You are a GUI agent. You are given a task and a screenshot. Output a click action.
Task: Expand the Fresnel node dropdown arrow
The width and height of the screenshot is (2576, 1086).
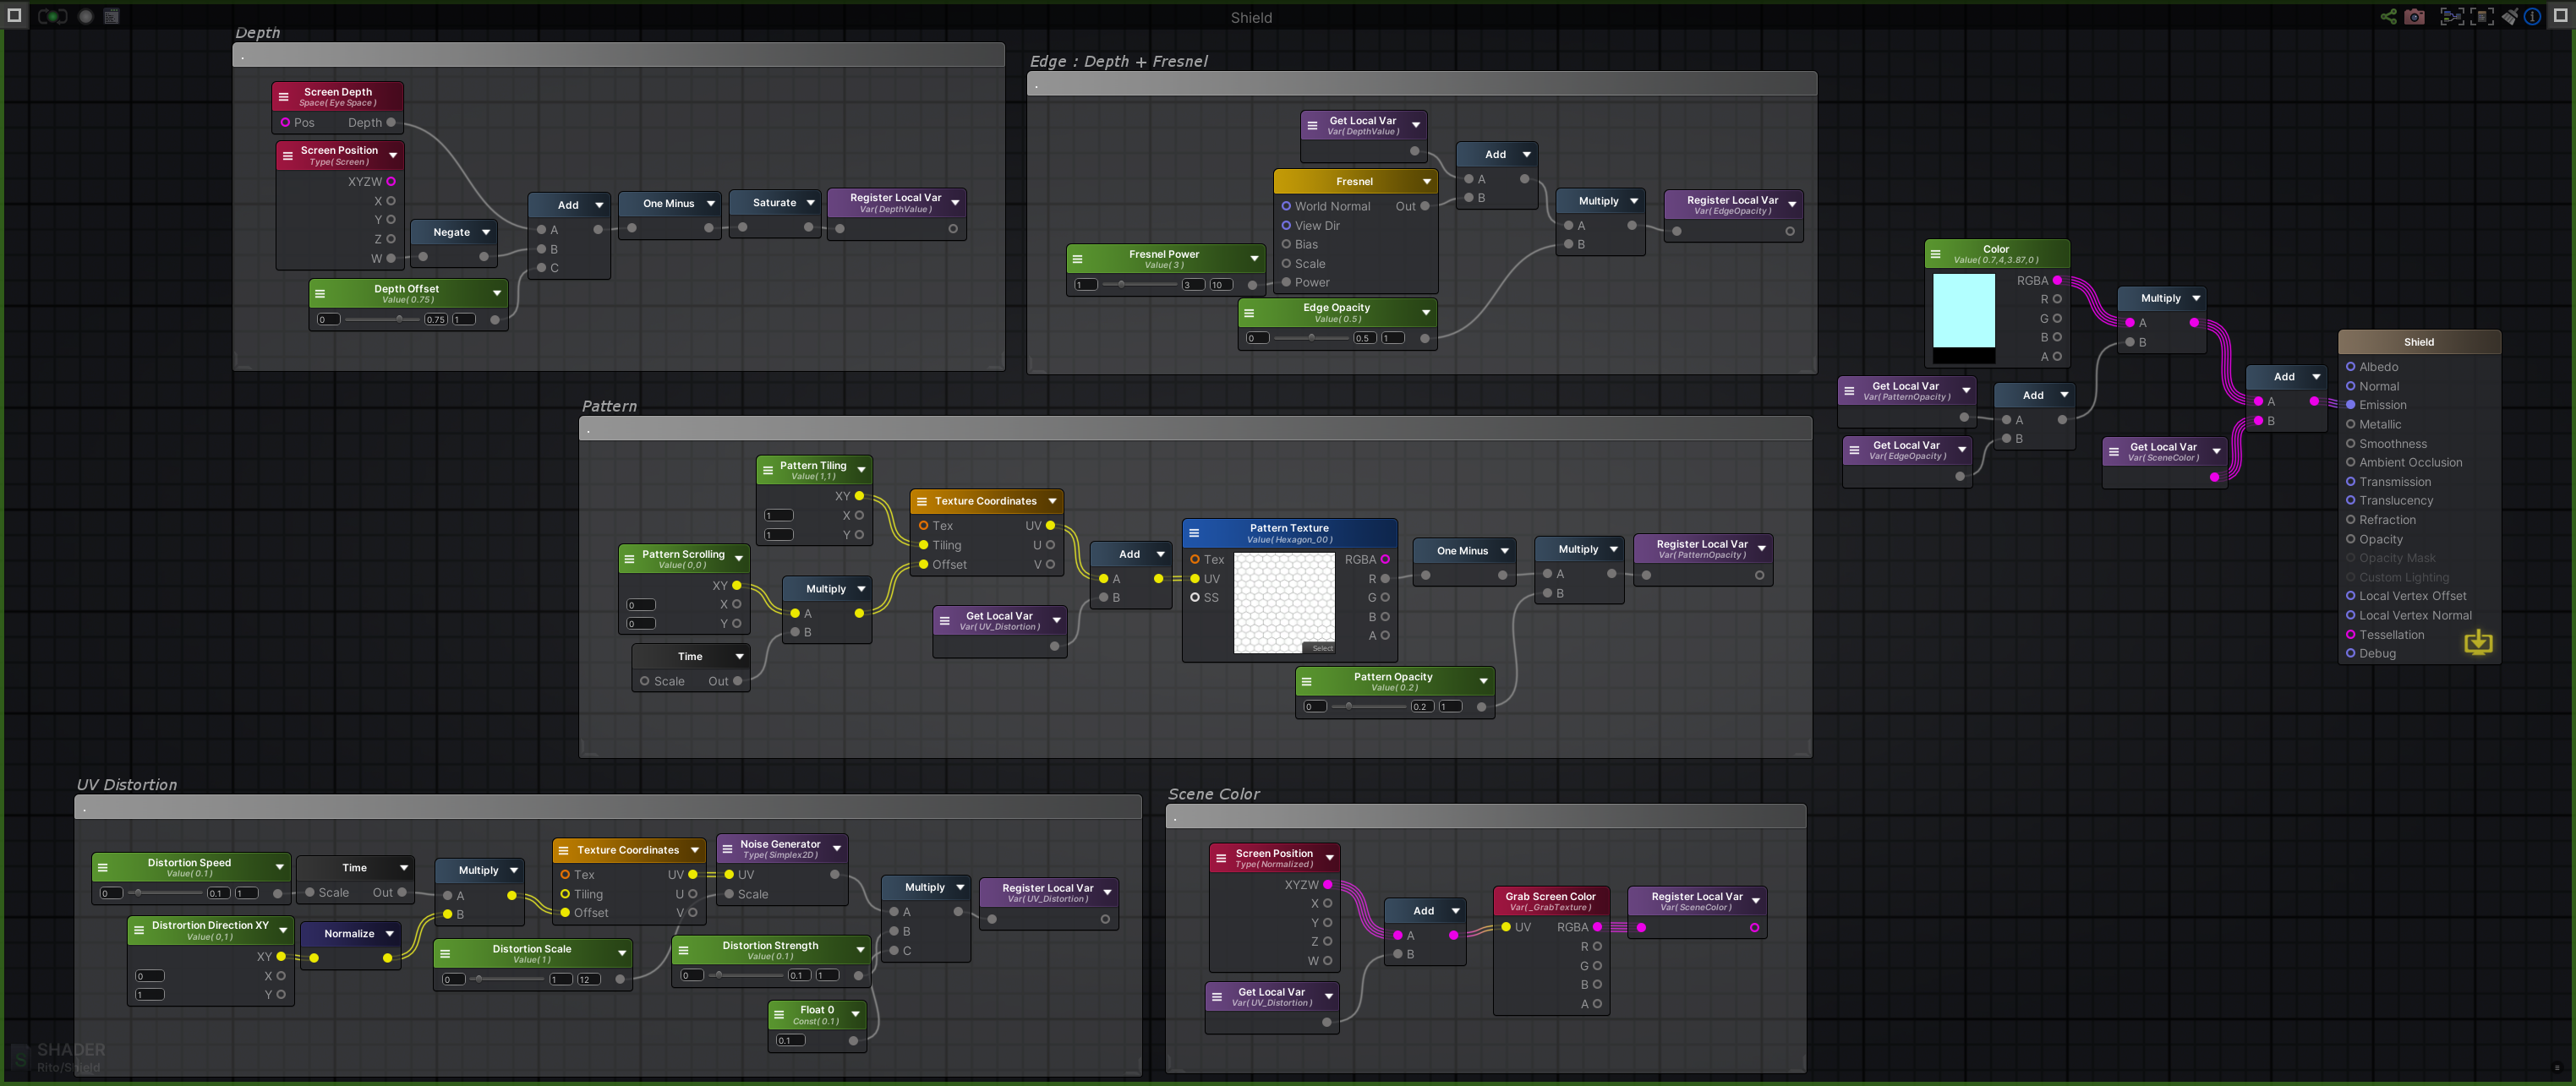1426,182
